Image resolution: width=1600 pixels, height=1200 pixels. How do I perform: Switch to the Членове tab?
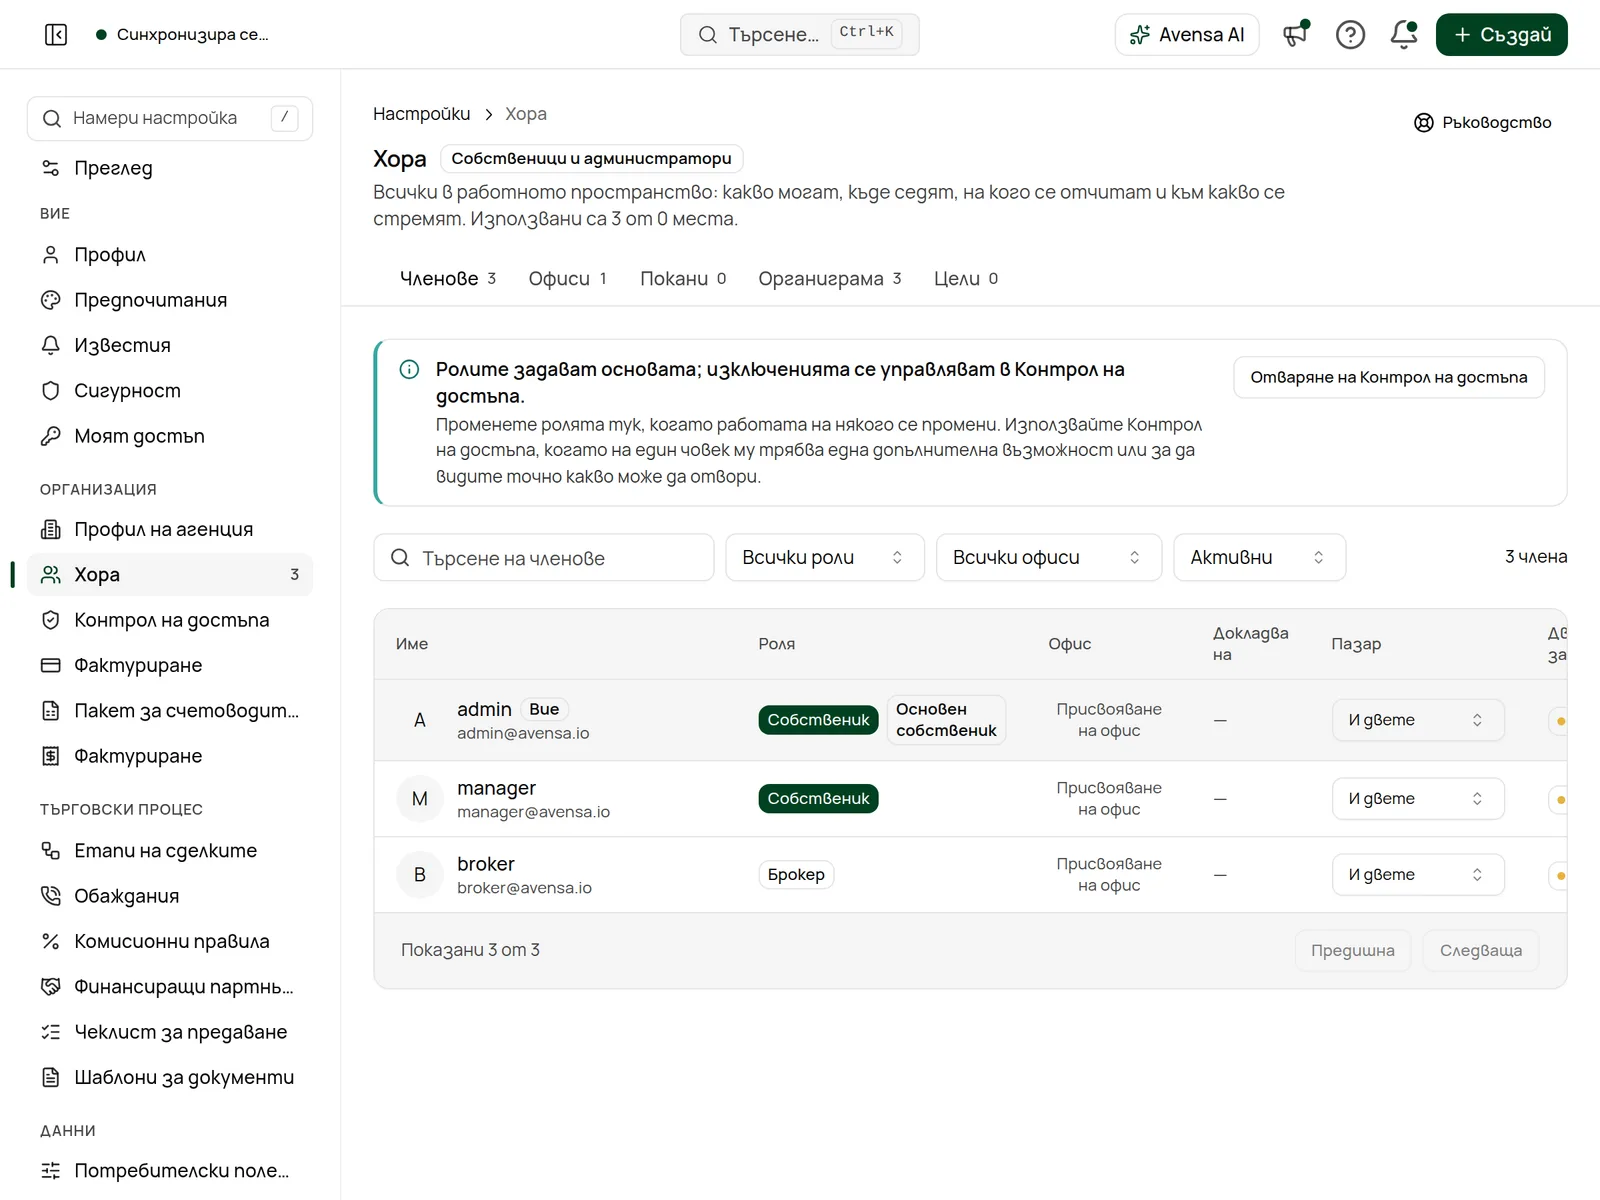coord(448,278)
